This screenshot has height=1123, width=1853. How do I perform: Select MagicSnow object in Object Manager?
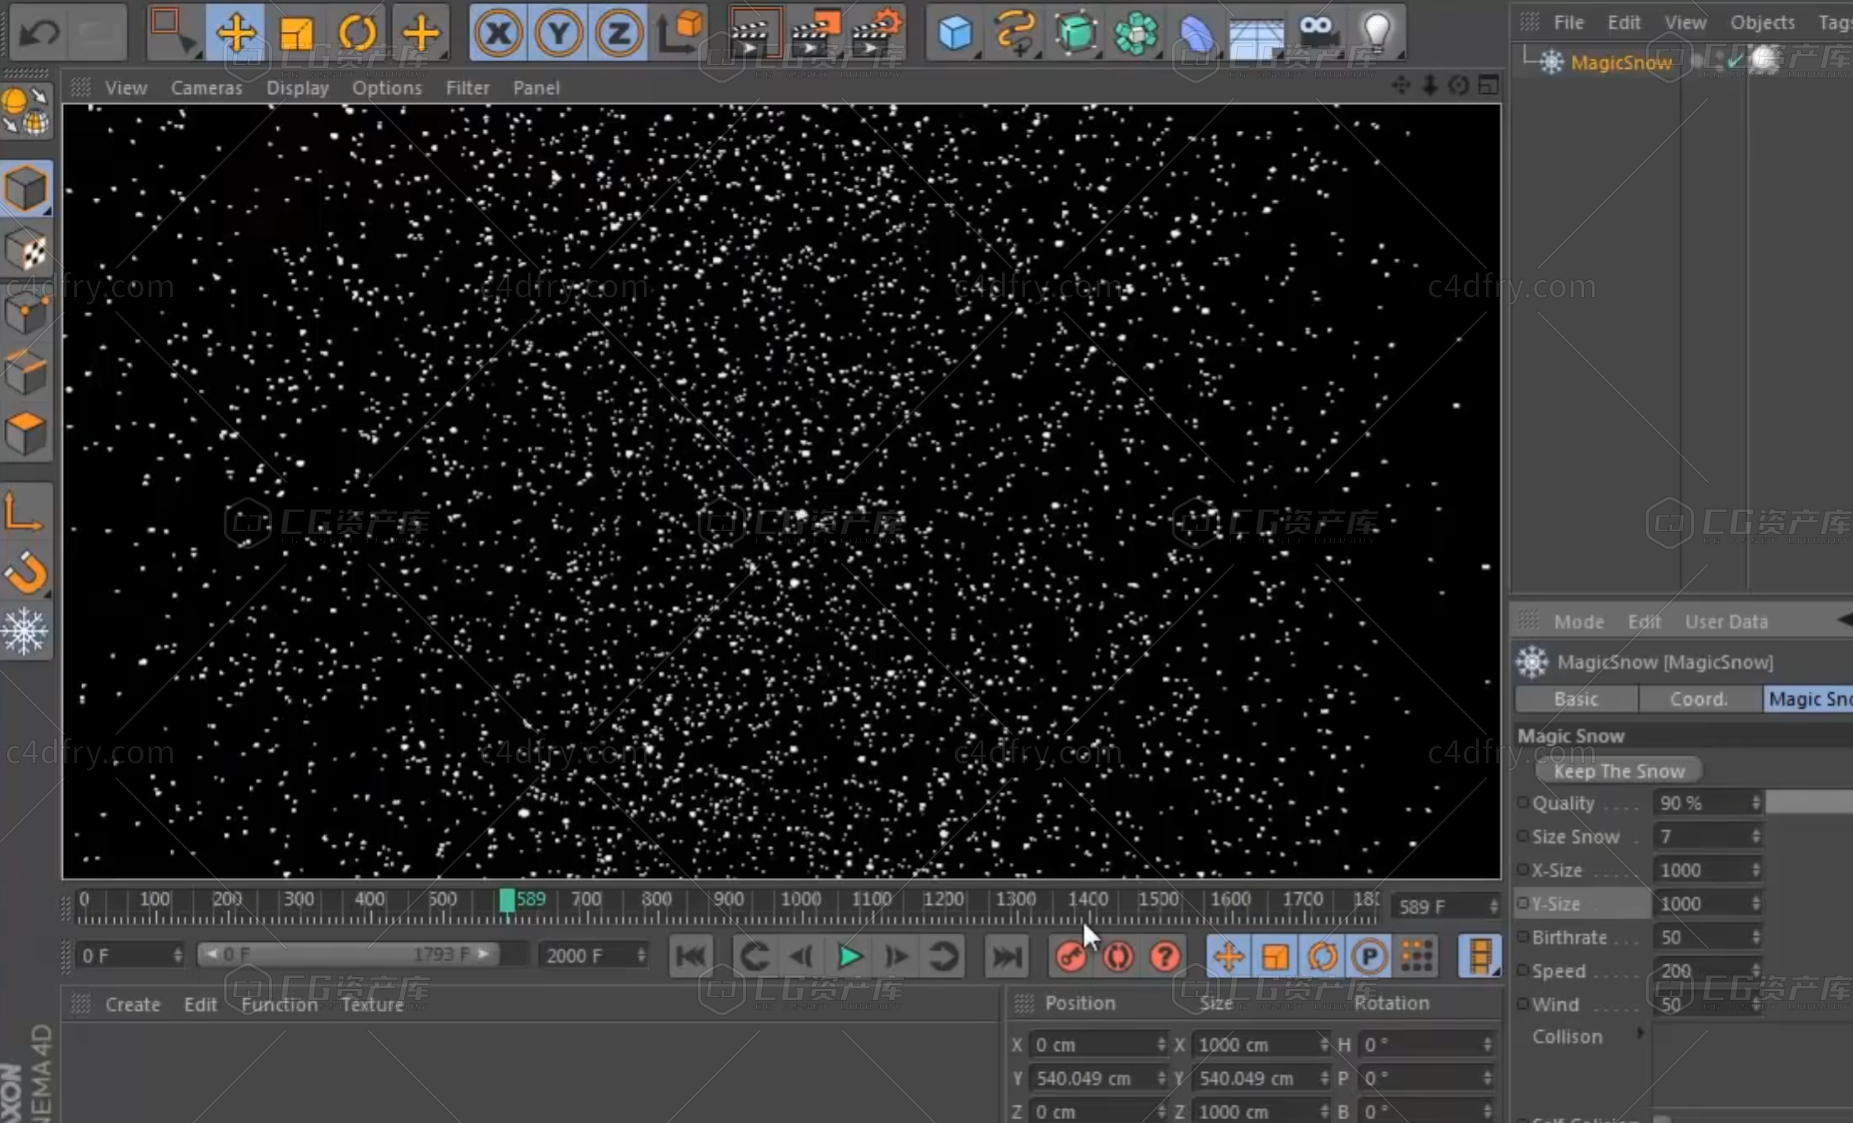(x=1620, y=62)
